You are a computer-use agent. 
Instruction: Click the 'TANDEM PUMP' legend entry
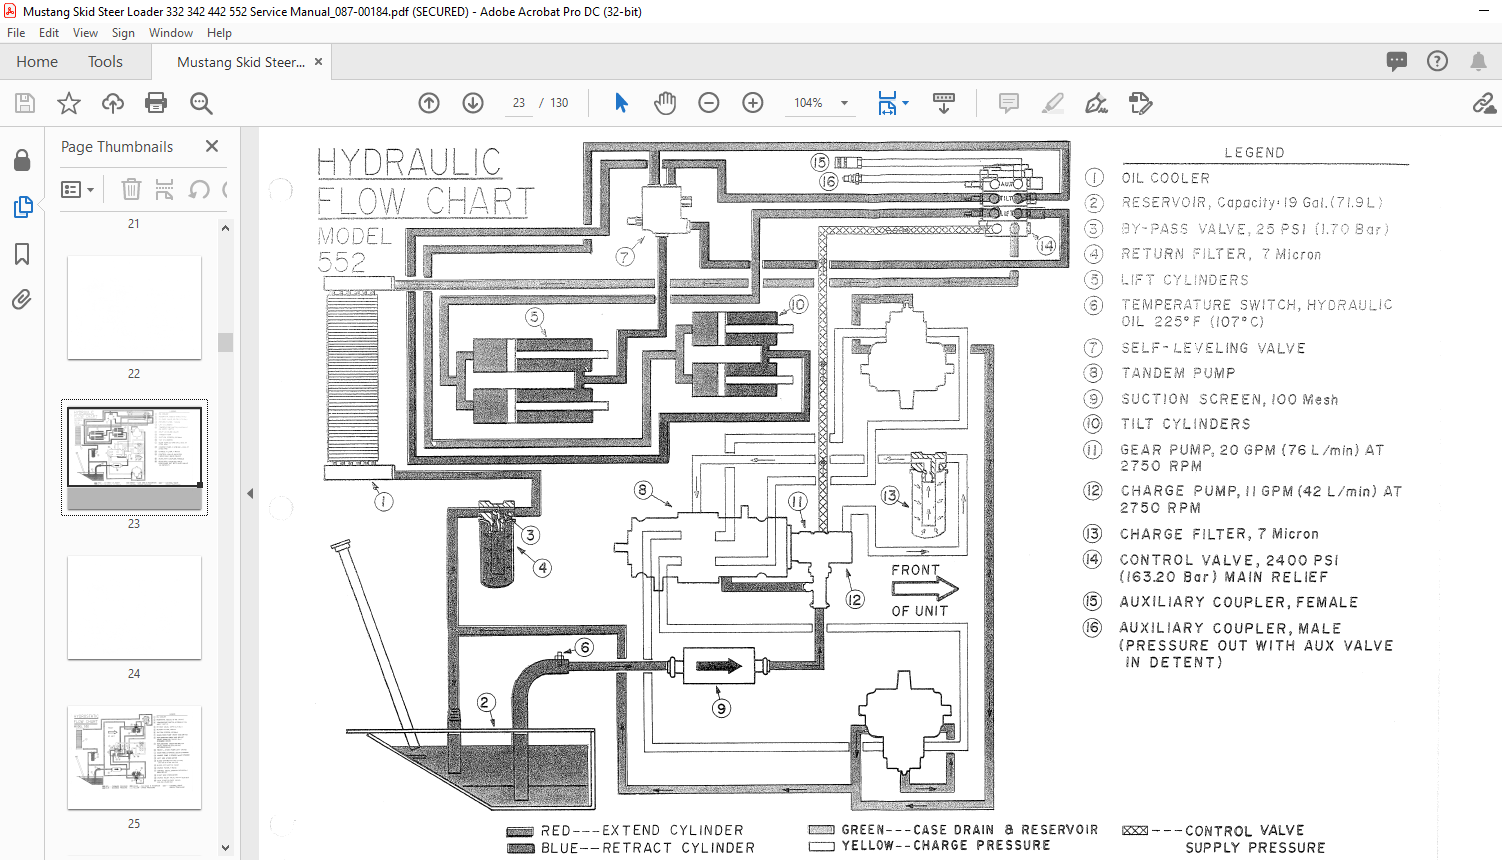[1178, 373]
